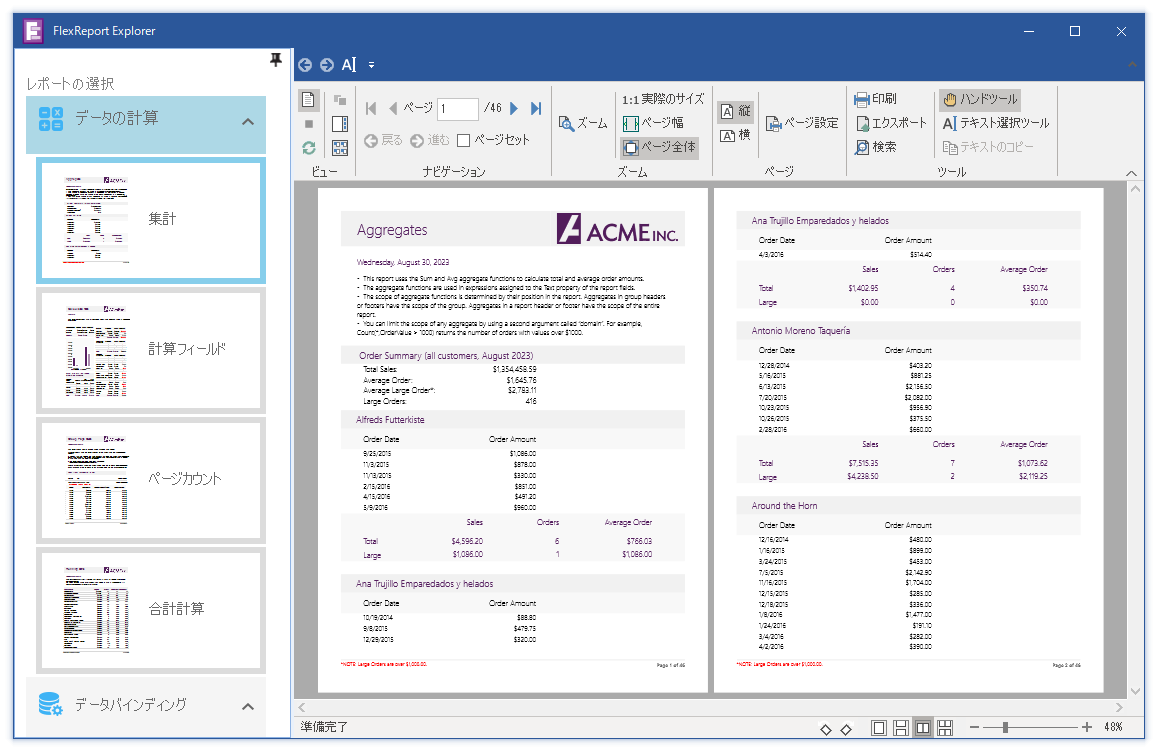
Task: Open the ズーム zoom tool
Action: tap(582, 124)
